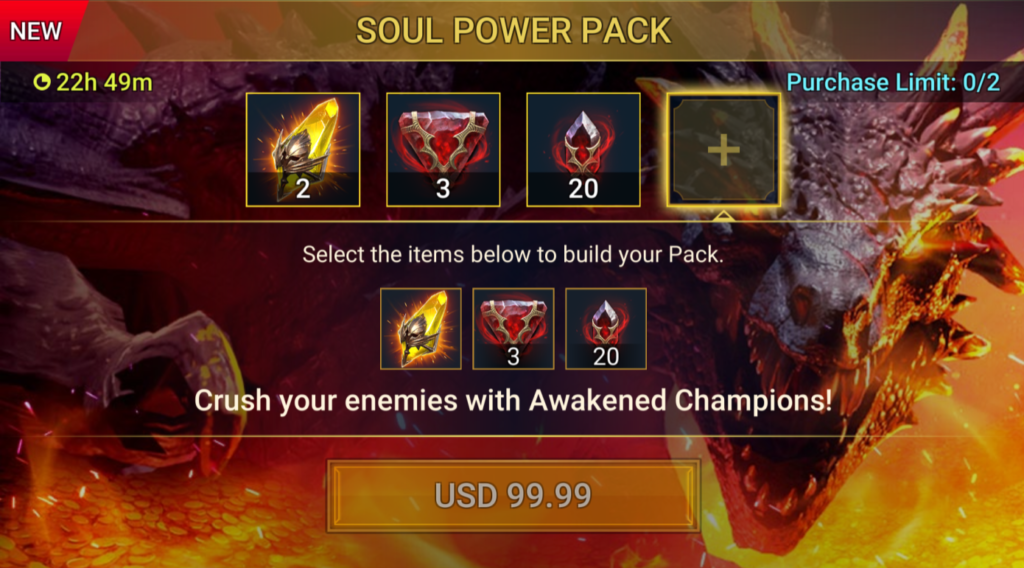Click the red NEW badge
This screenshot has height=568, width=1024.
pos(36,31)
